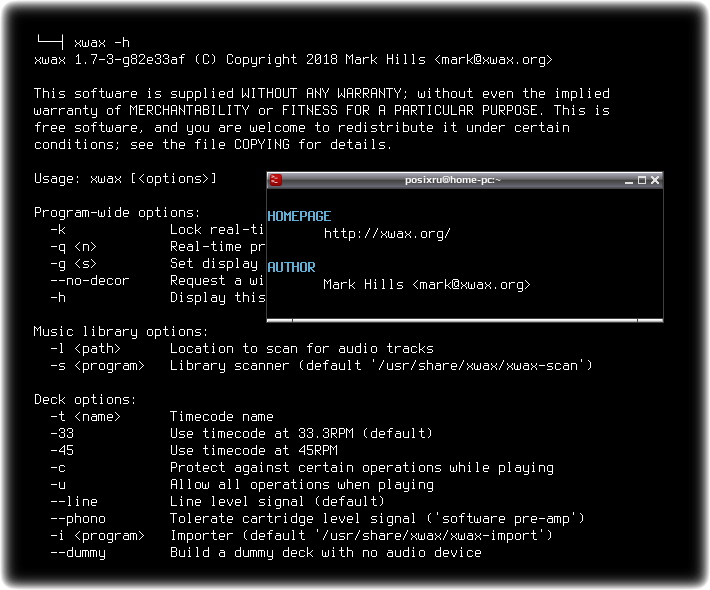710x590 pixels.
Task: Click the 'Music library options:' heading
Action: (x=121, y=331)
